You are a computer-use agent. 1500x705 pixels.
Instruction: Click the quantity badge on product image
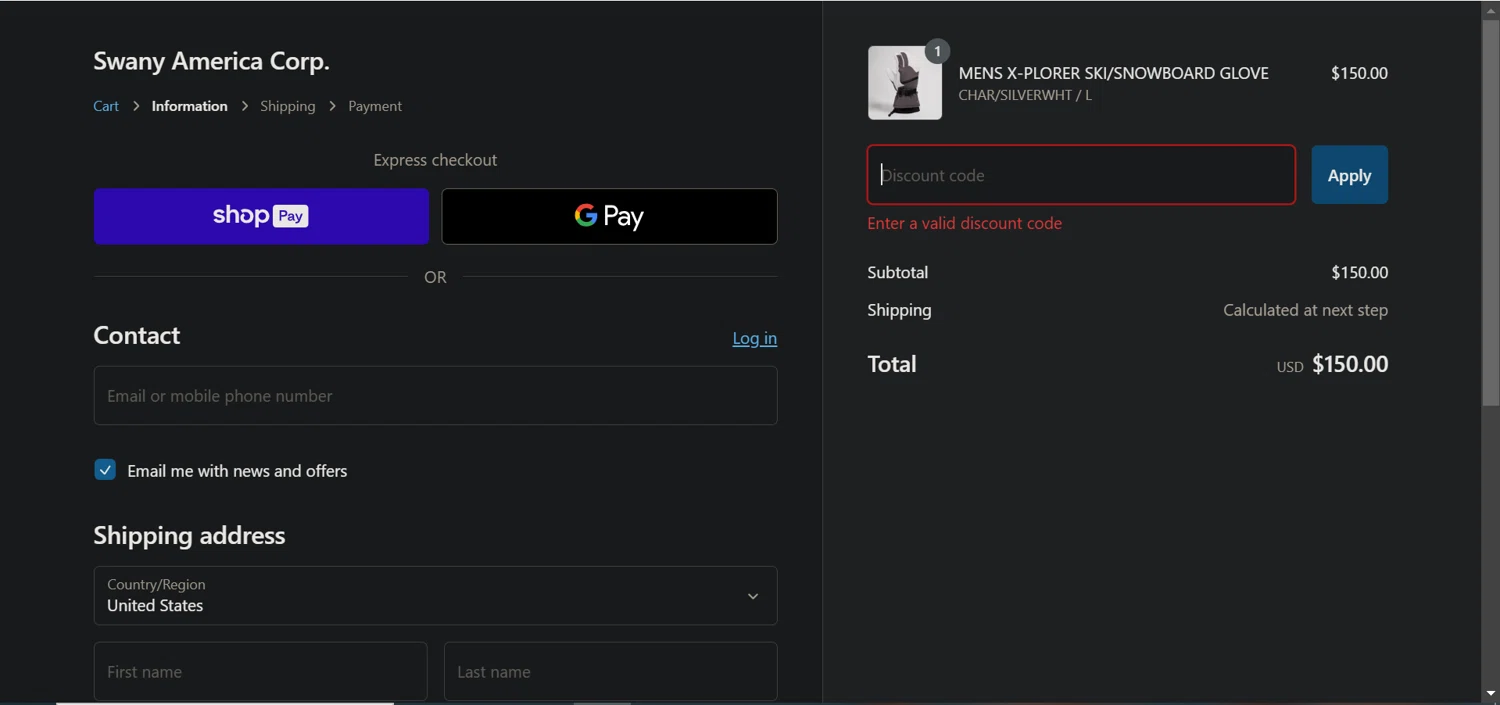click(937, 51)
